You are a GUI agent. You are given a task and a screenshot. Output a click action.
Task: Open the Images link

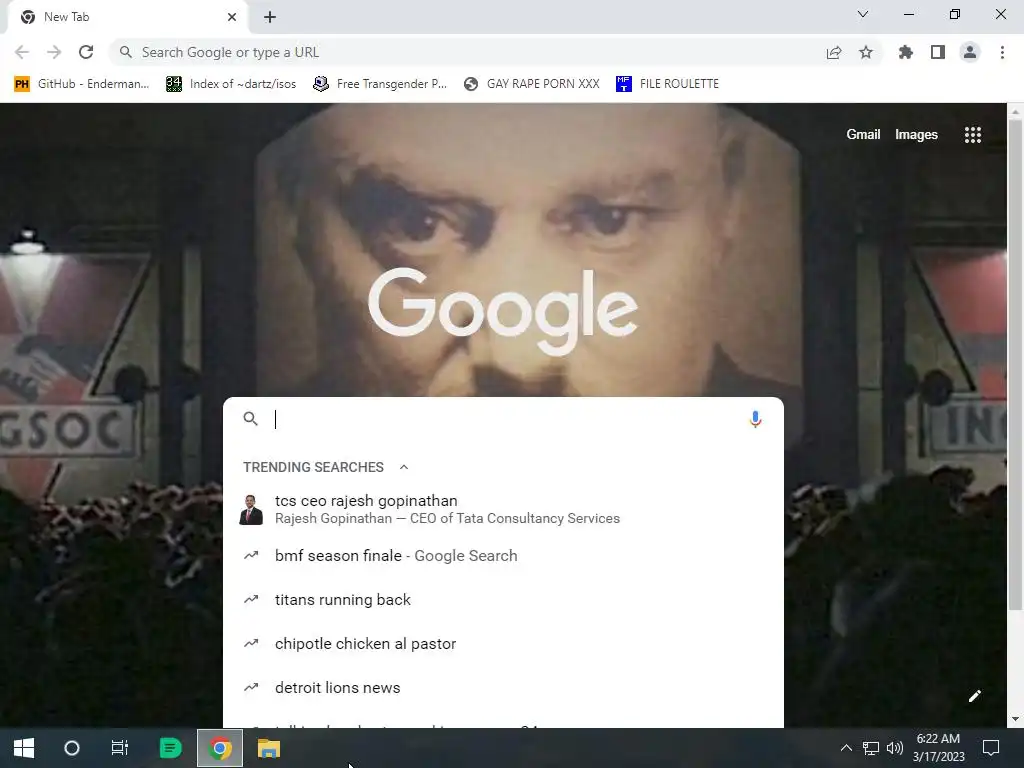pyautogui.click(x=916, y=135)
